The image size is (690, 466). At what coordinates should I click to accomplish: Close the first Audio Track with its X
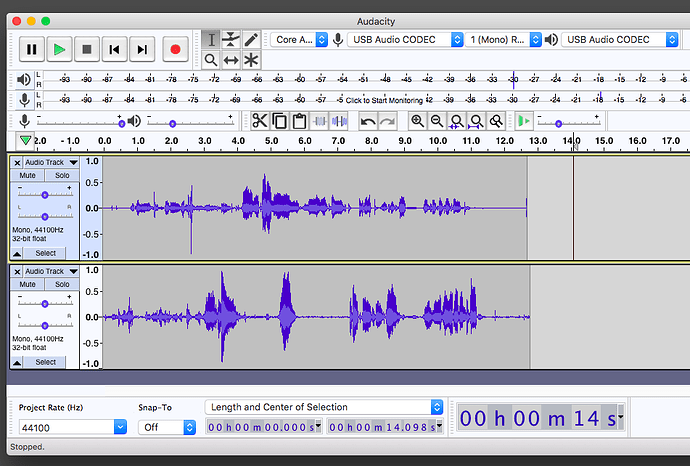[17, 162]
